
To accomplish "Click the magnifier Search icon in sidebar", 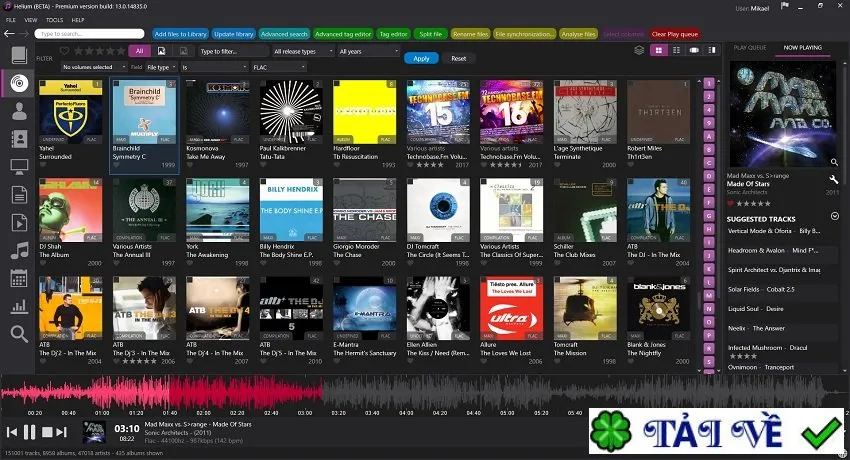I will pyautogui.click(x=19, y=334).
